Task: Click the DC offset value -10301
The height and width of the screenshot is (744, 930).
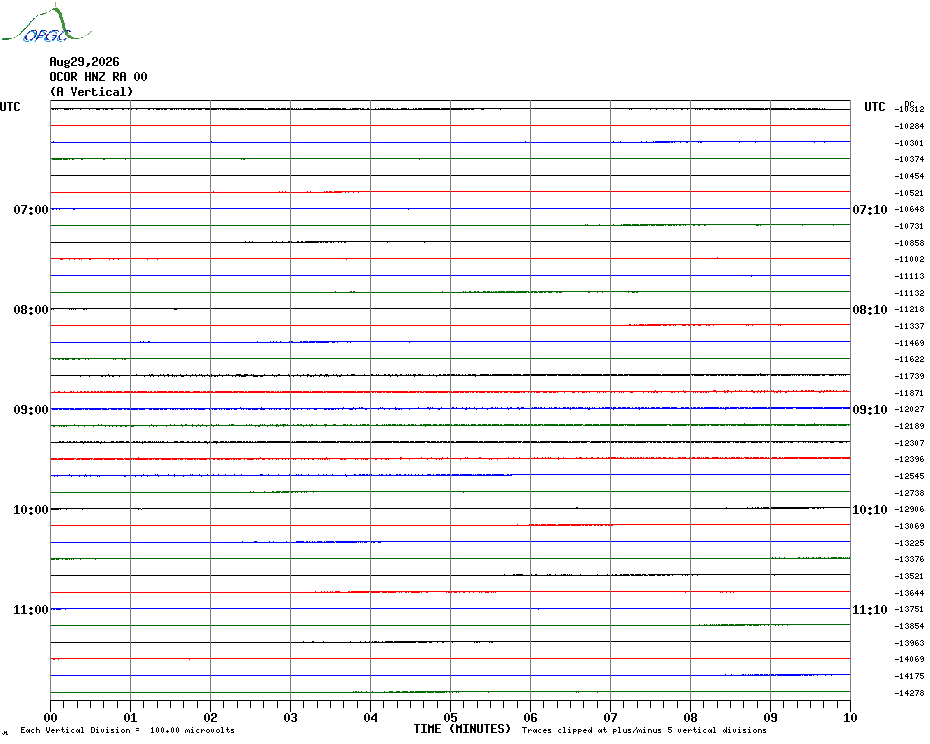Action: (x=909, y=143)
